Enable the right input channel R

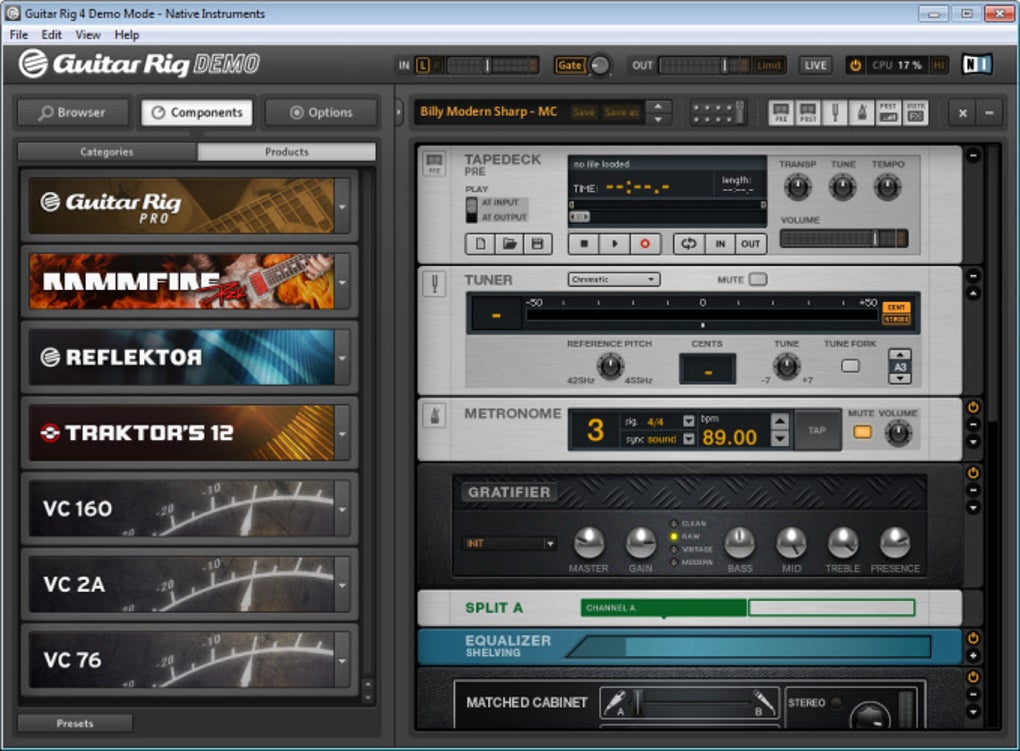(x=437, y=65)
